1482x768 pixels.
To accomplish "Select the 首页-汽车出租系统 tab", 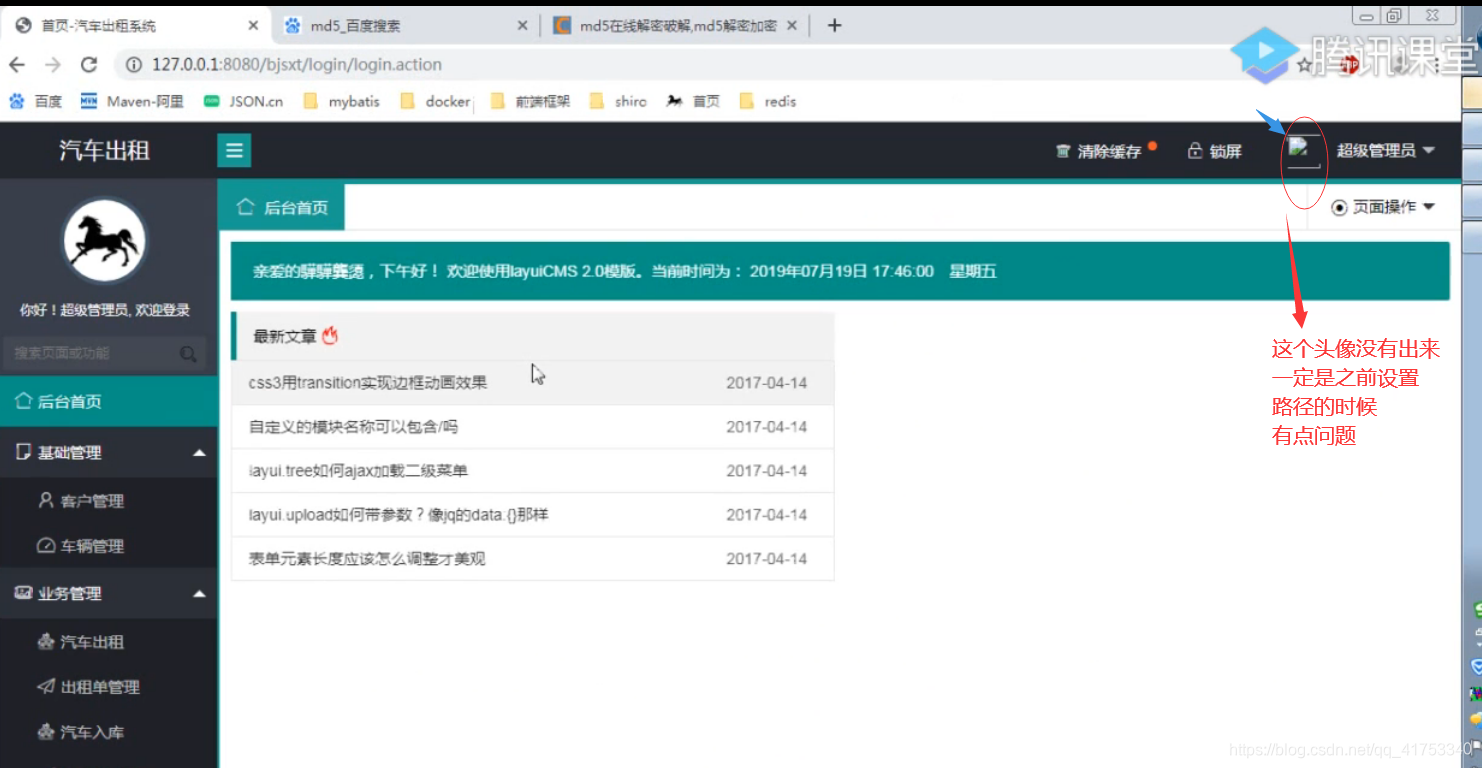I will (x=135, y=26).
